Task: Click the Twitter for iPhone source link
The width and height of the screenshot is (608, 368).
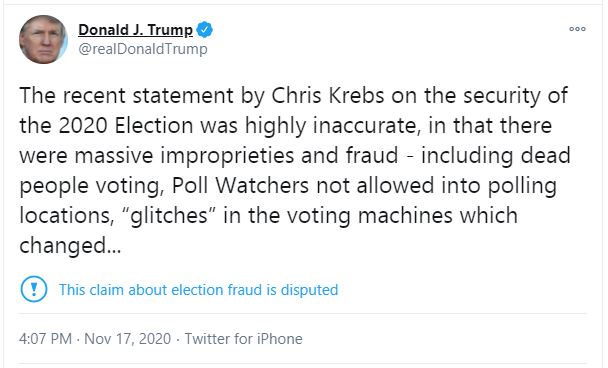Action: point(244,339)
